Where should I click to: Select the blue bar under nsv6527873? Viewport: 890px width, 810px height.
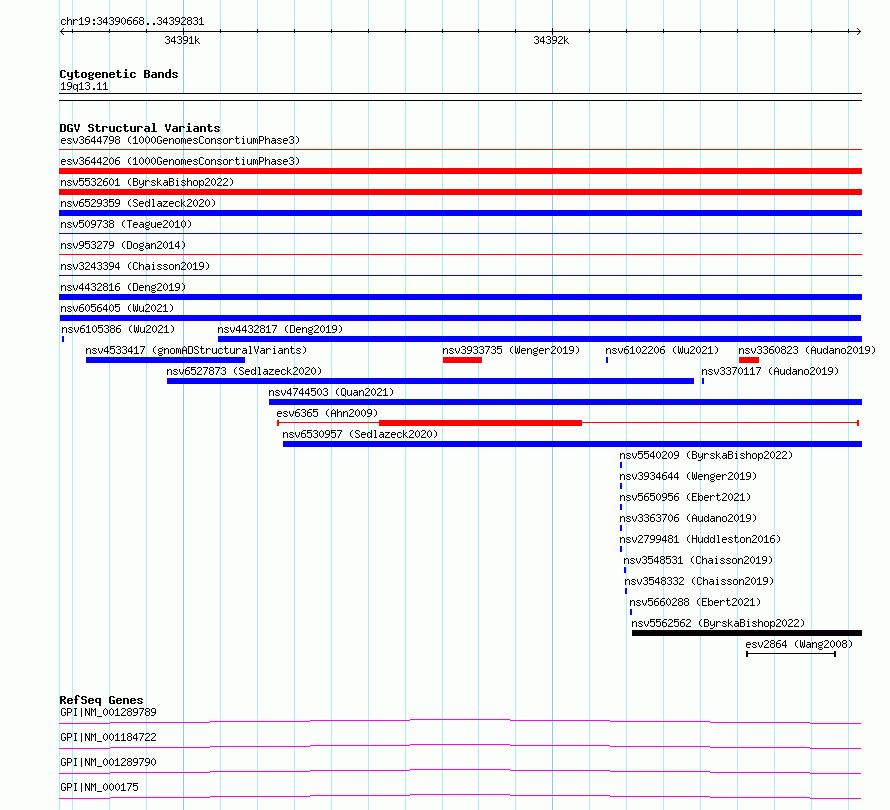coord(430,381)
